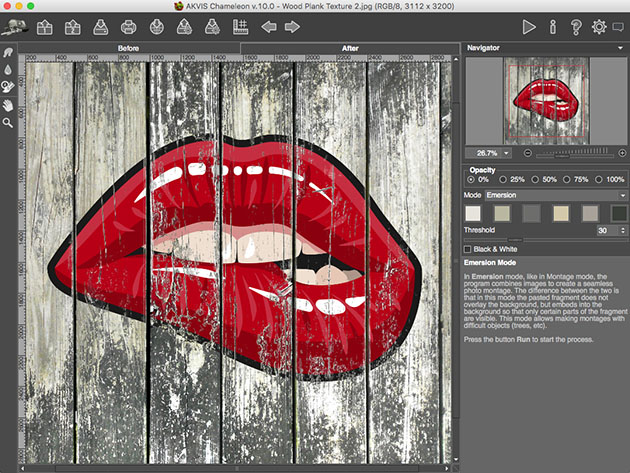Image resolution: width=630 pixels, height=473 pixels.
Task: Switch to the After tab
Action: coord(350,47)
